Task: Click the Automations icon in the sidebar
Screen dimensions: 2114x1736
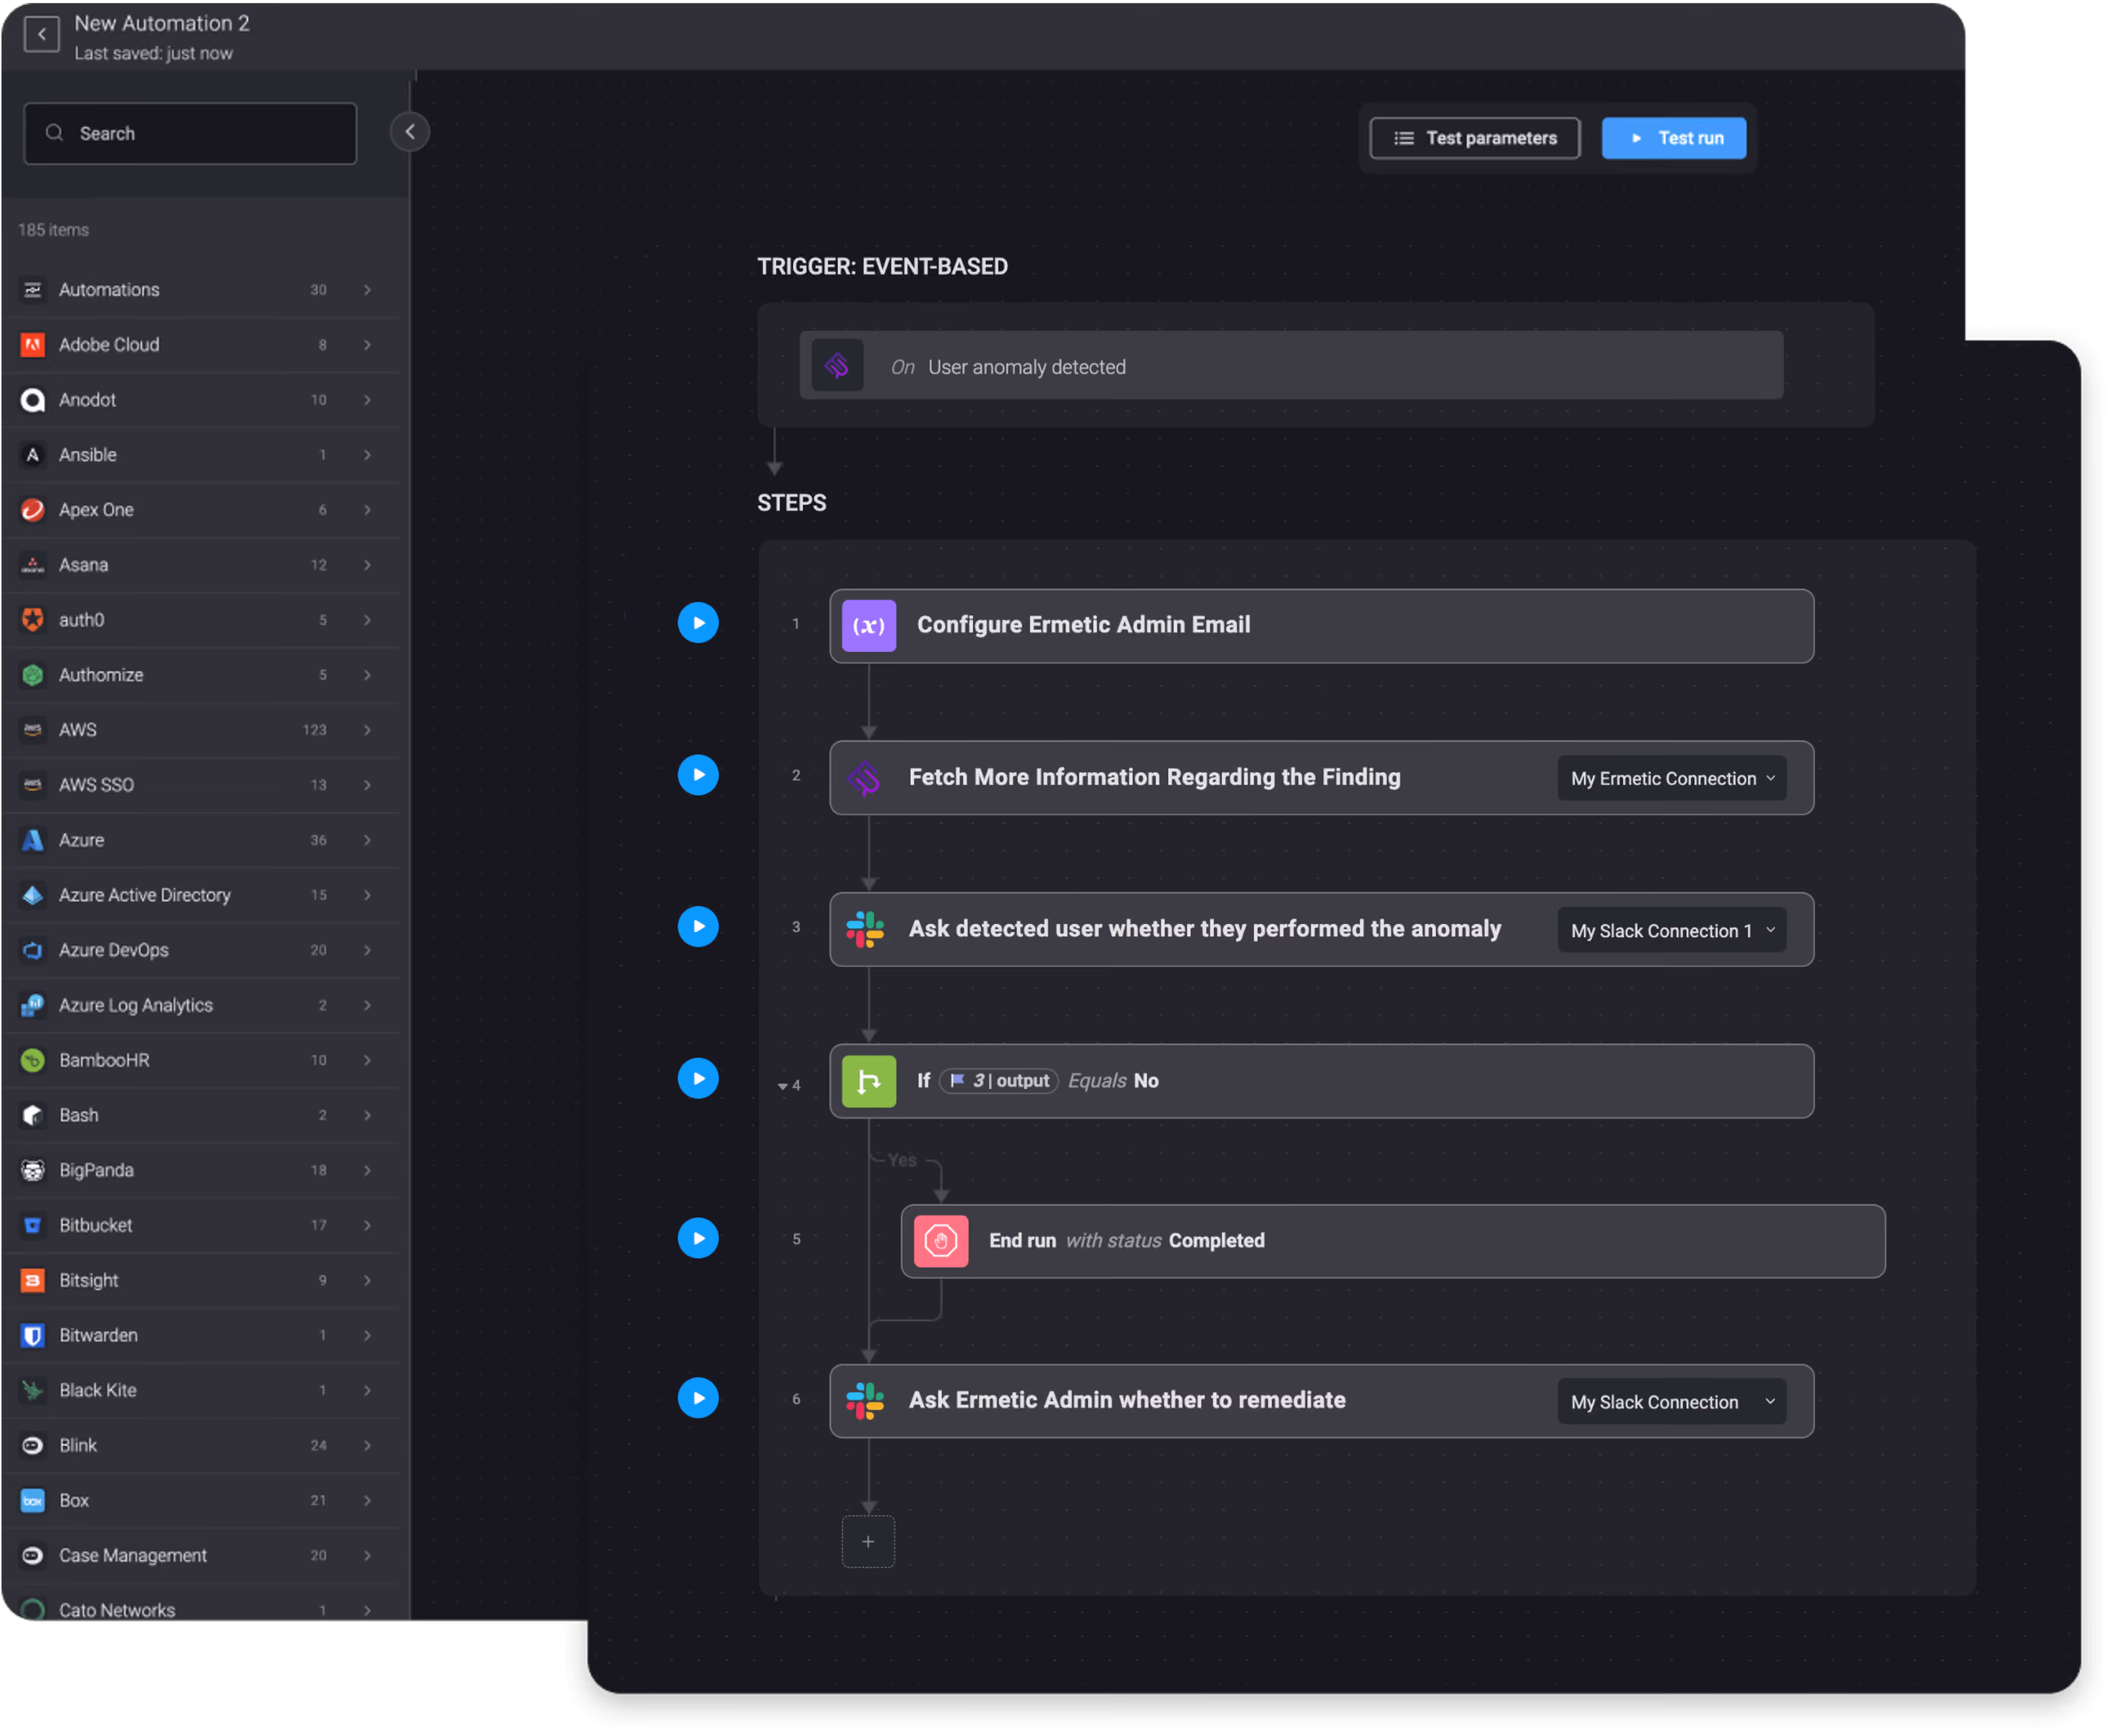Action: click(33, 290)
